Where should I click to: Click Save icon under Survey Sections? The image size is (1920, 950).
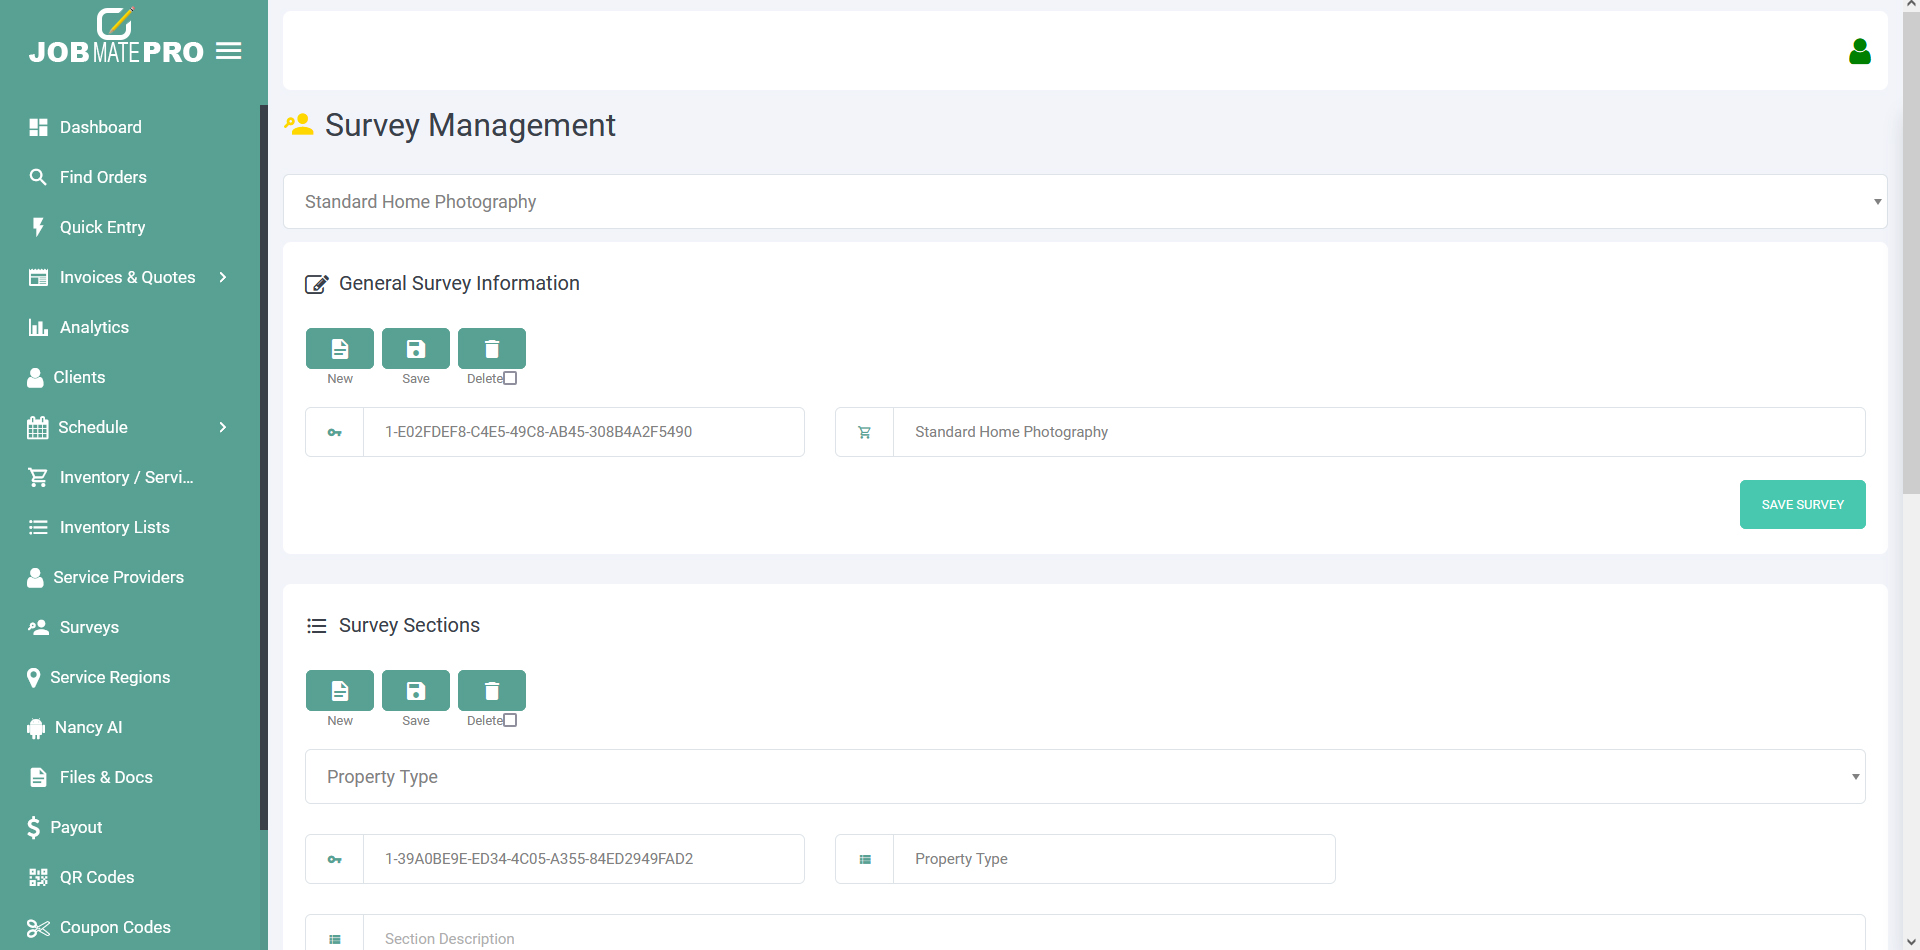pyautogui.click(x=416, y=691)
